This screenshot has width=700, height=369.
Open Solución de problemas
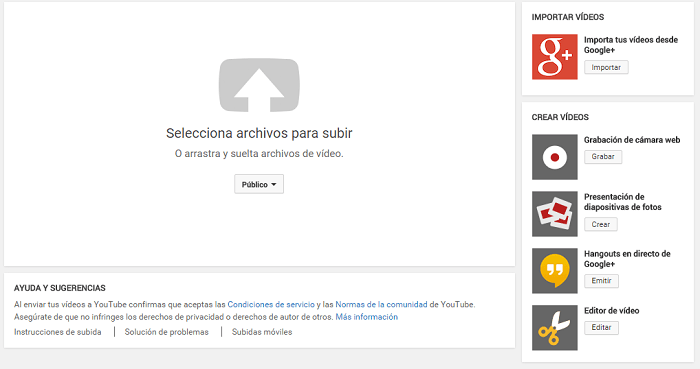[167, 332]
